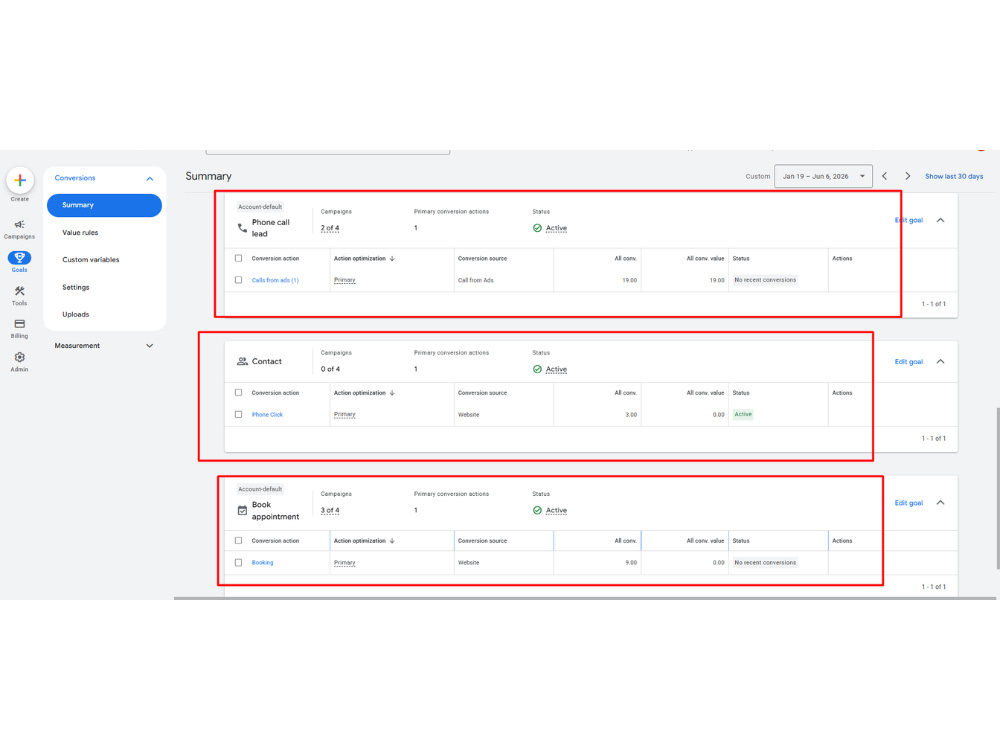Tick header checkbox in Book appointment table
Image resolution: width=1000 pixels, height=750 pixels.
click(239, 541)
